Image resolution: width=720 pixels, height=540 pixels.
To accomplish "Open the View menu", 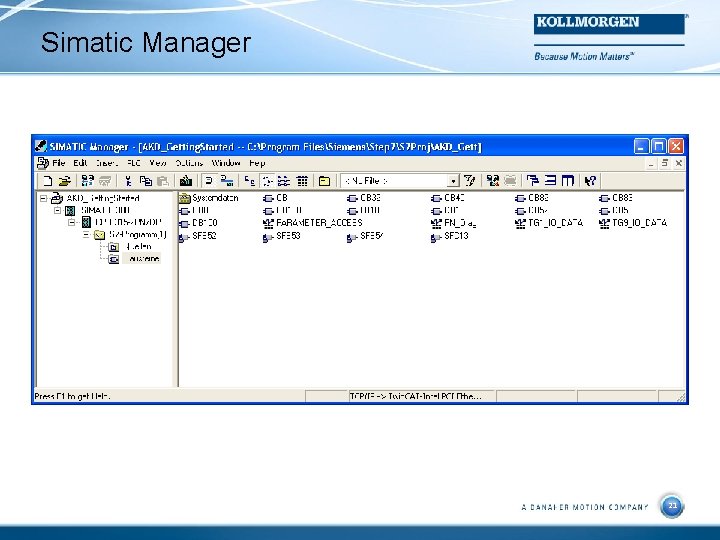I will click(158, 163).
